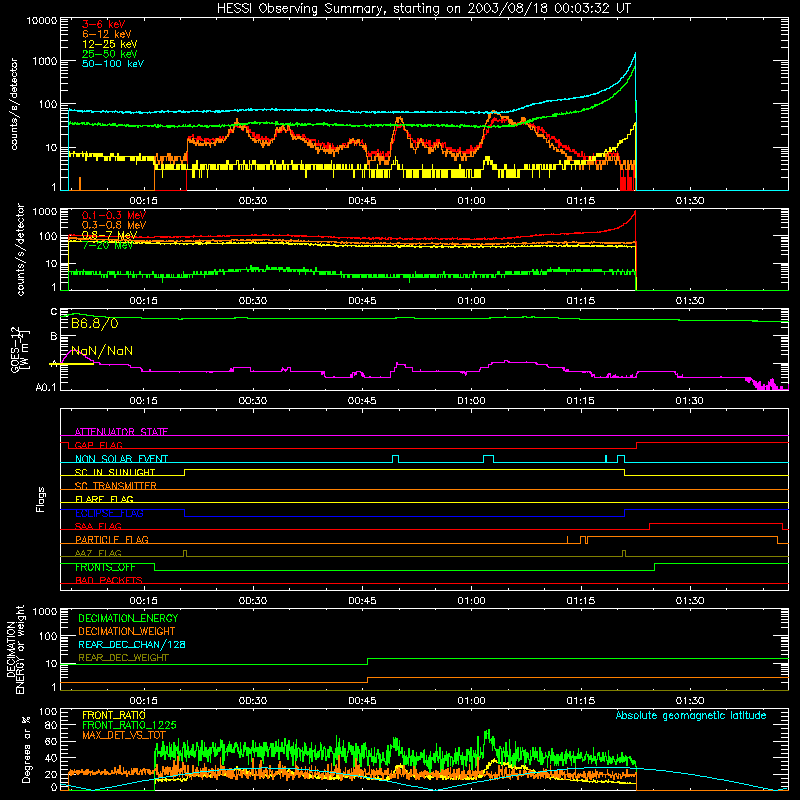Click the FRONT_RATIO legend label

(x=114, y=715)
